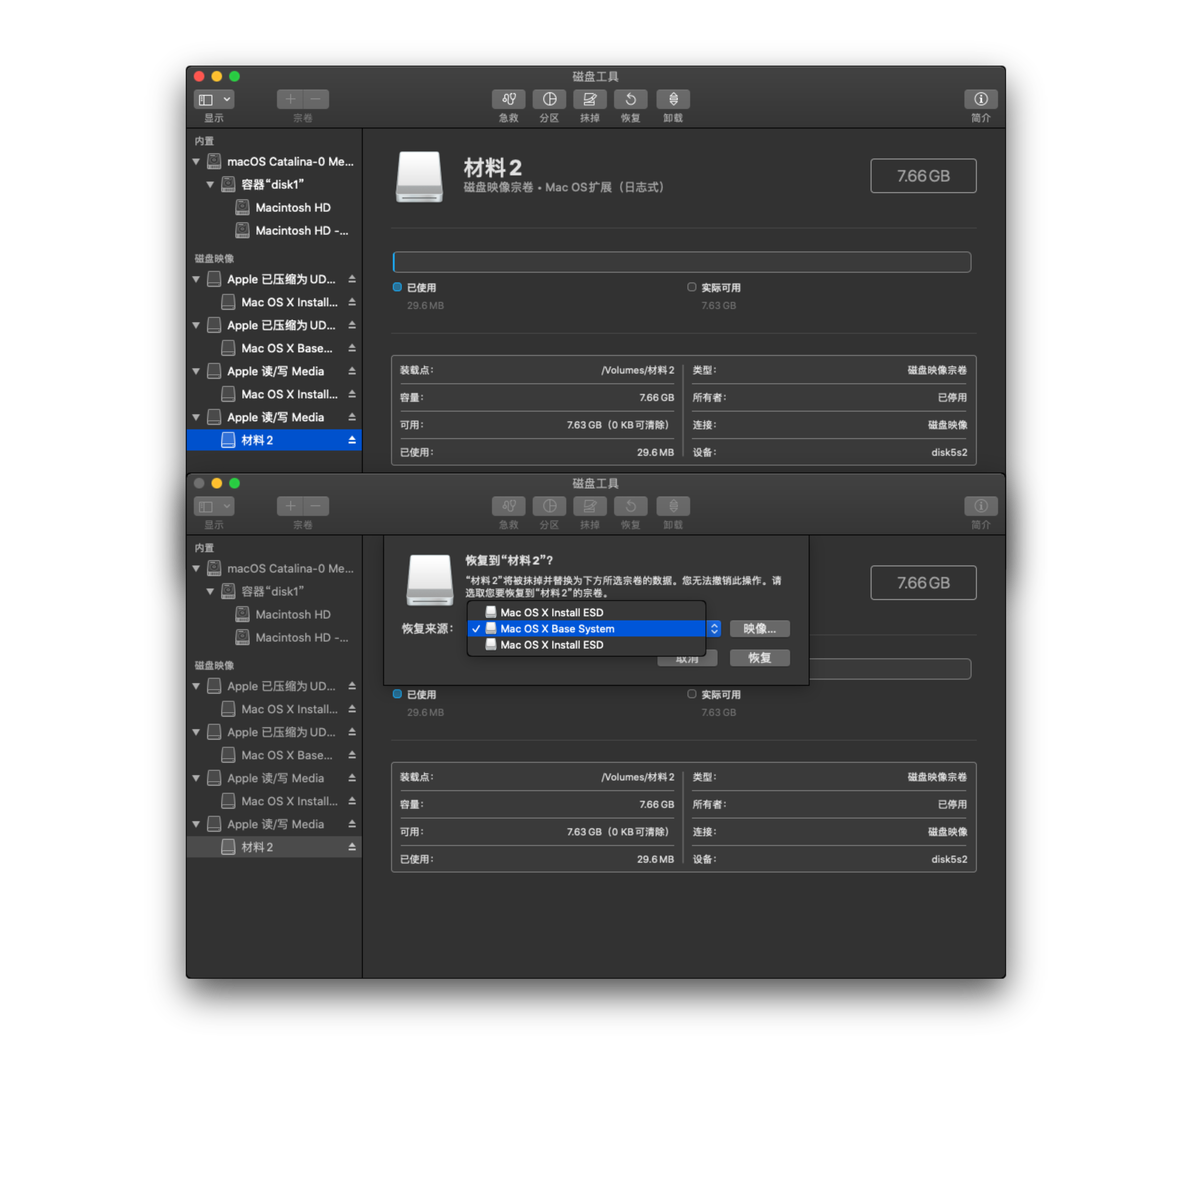This screenshot has width=1192, height=1192.
Task: Click 材料 2 large disk icon in top window
Action: (x=419, y=177)
